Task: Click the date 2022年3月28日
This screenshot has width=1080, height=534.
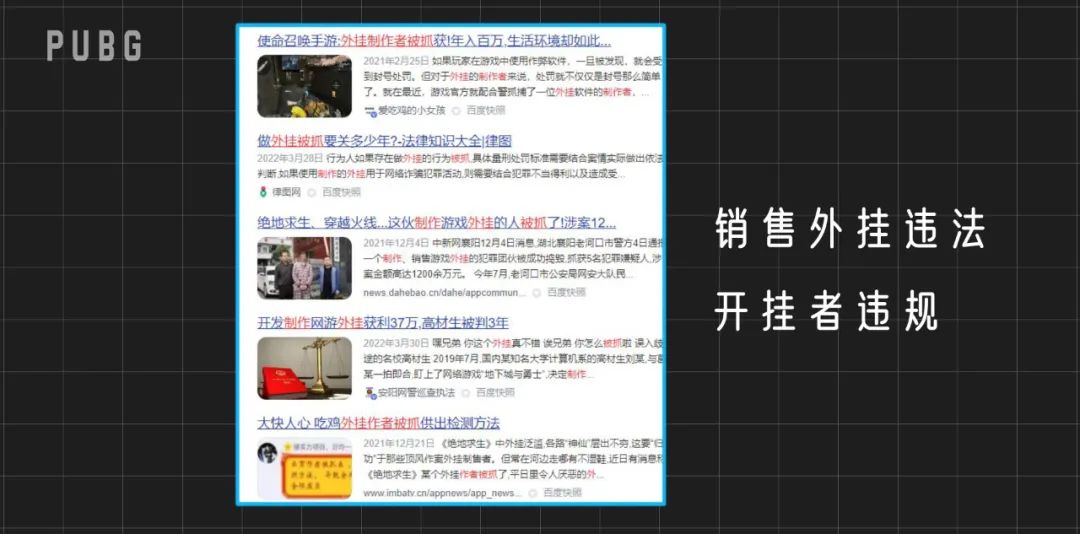Action: (x=289, y=158)
